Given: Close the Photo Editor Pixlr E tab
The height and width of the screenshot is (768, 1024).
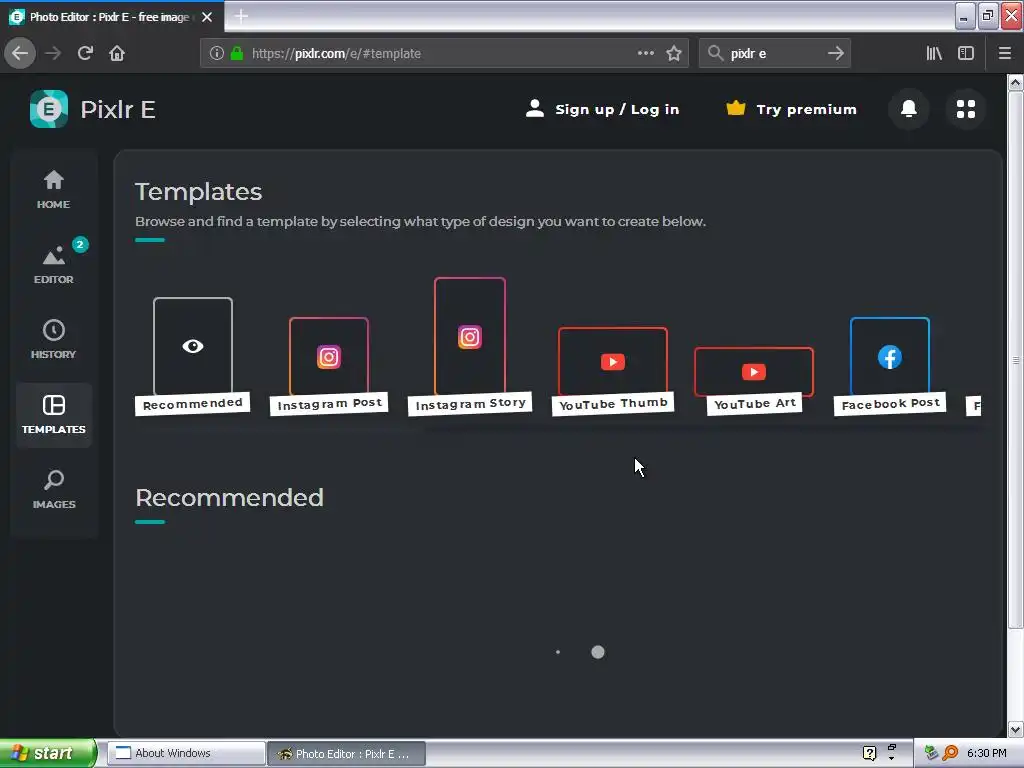Looking at the screenshot, I should [207, 17].
